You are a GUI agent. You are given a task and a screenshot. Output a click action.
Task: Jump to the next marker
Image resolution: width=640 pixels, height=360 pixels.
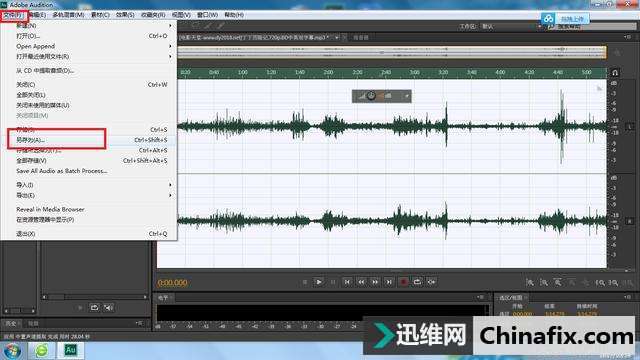click(389, 282)
